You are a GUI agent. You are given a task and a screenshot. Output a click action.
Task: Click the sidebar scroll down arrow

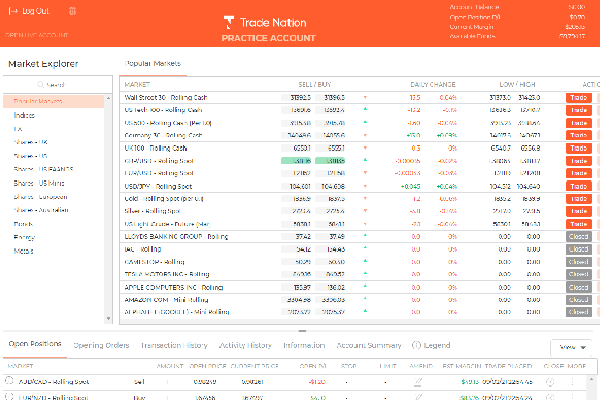pyautogui.click(x=108, y=318)
